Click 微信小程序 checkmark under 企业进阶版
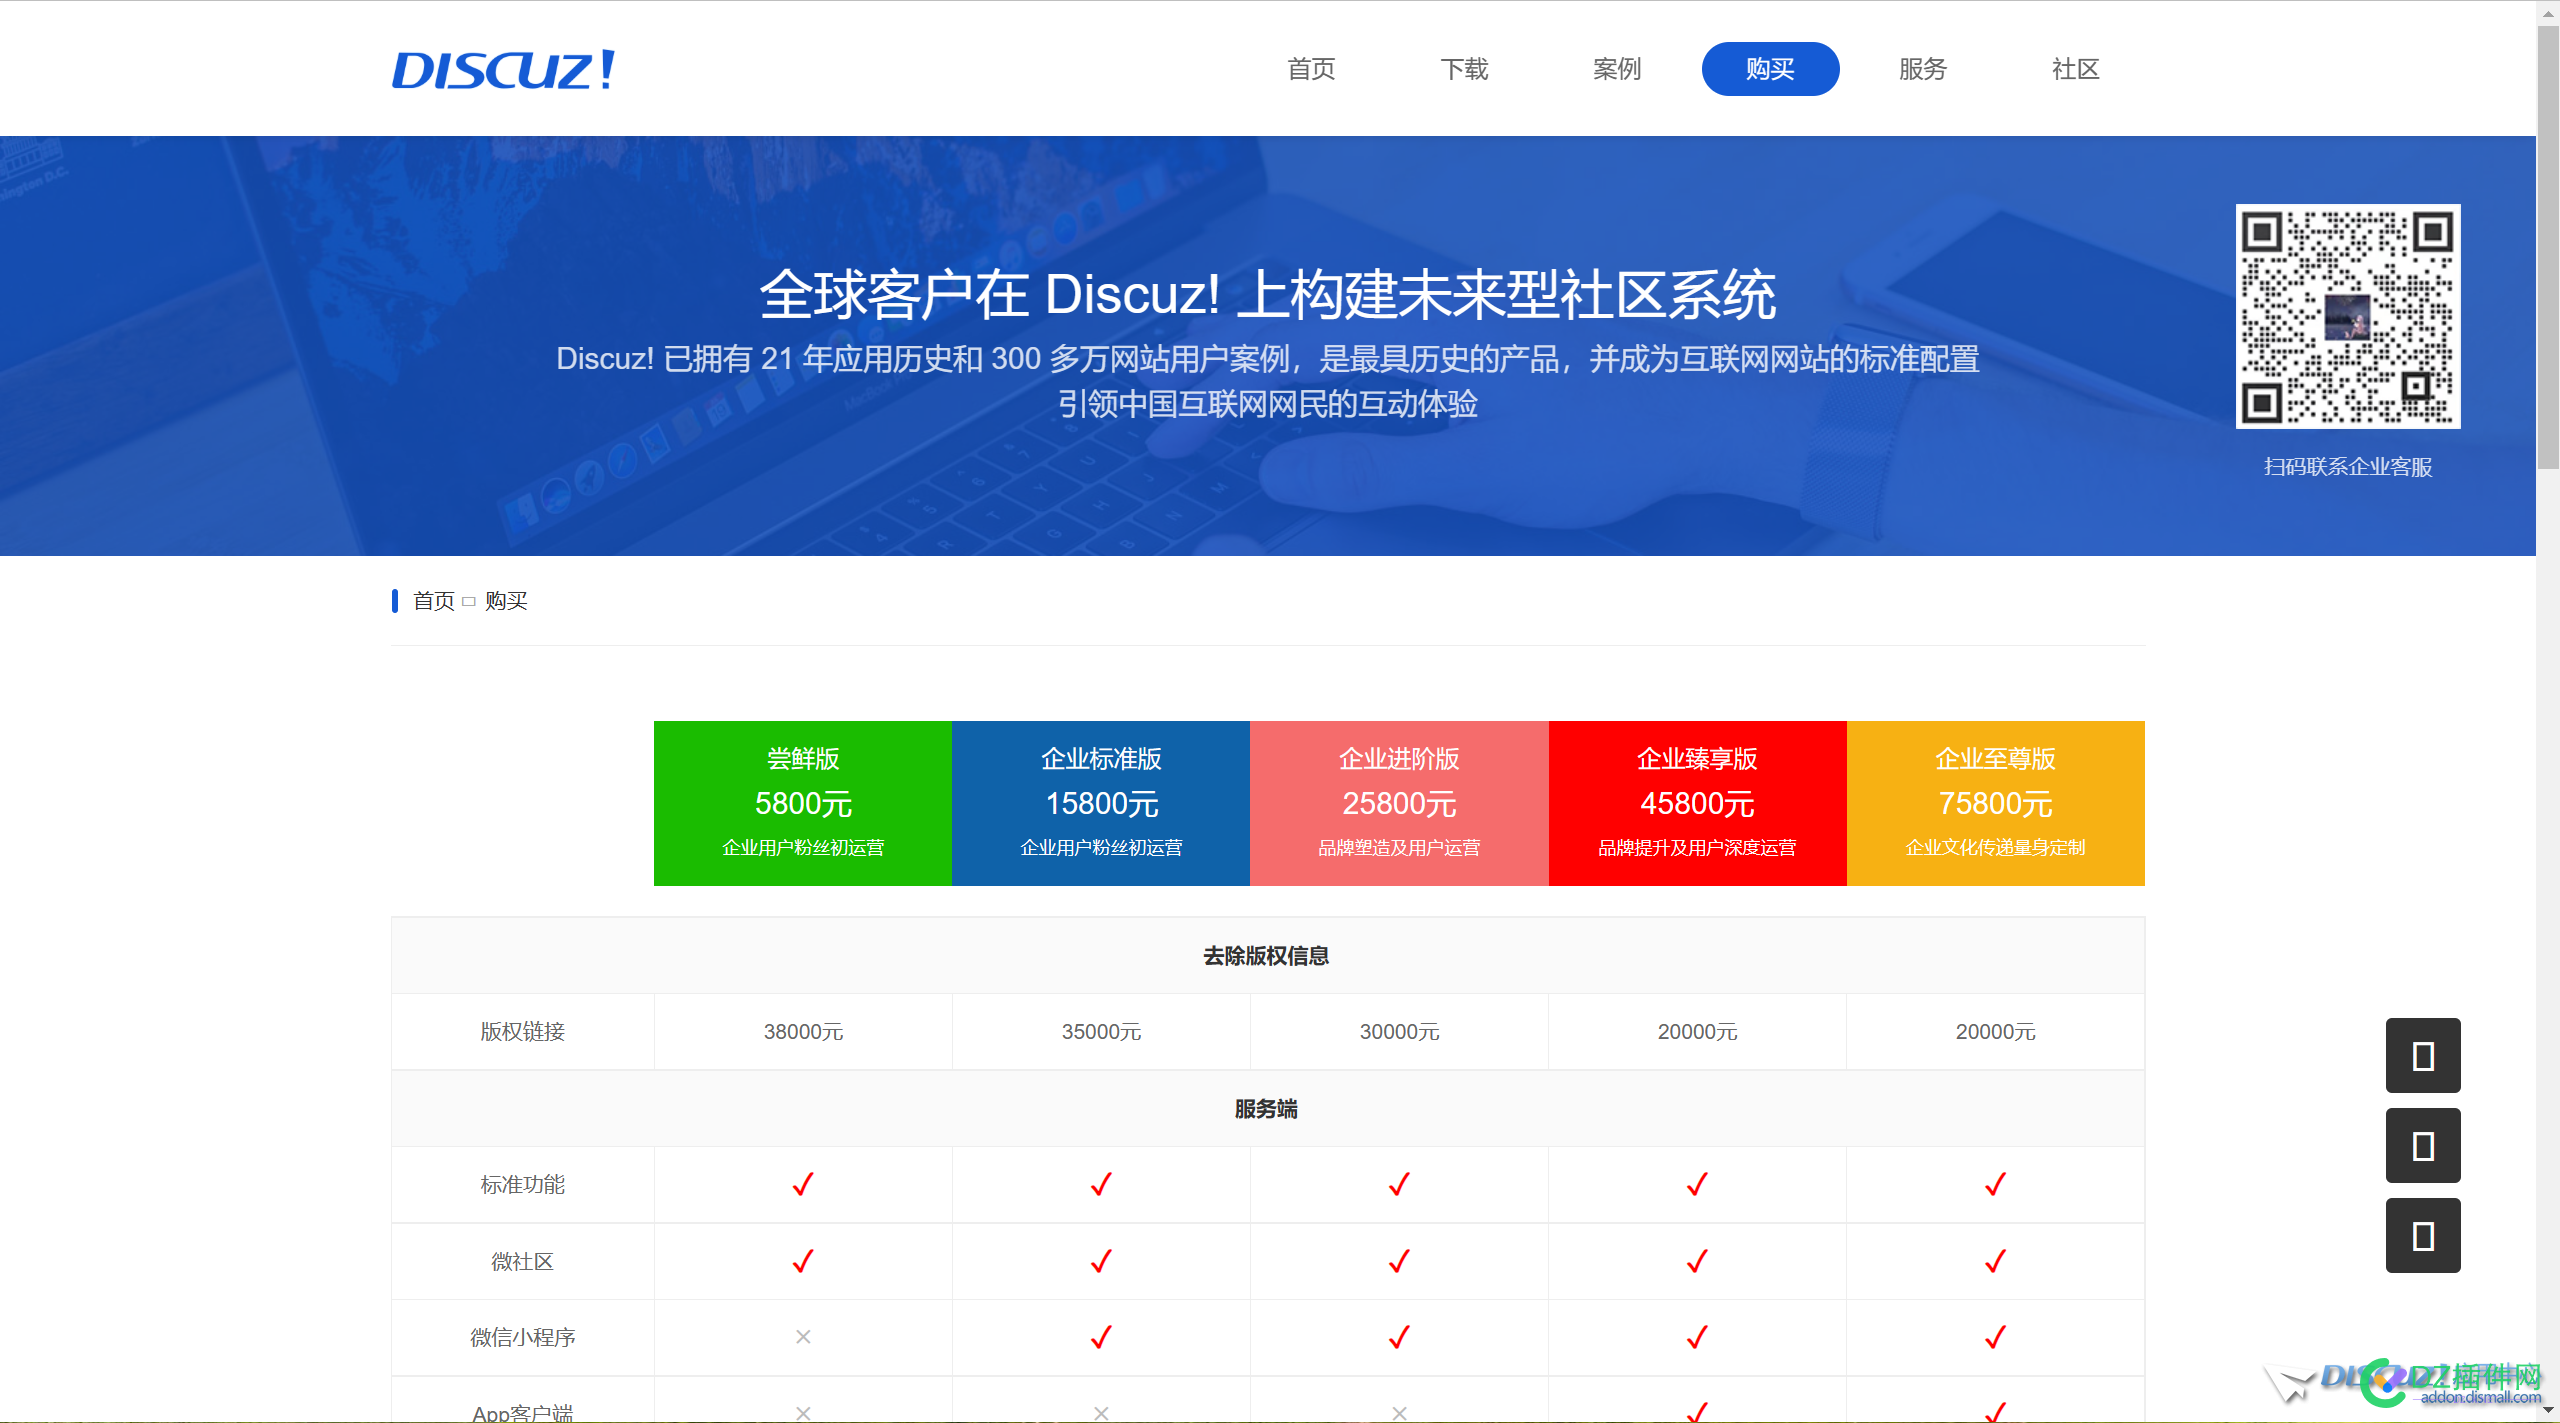Screen dimensions: 2560x1423 click(1399, 1337)
